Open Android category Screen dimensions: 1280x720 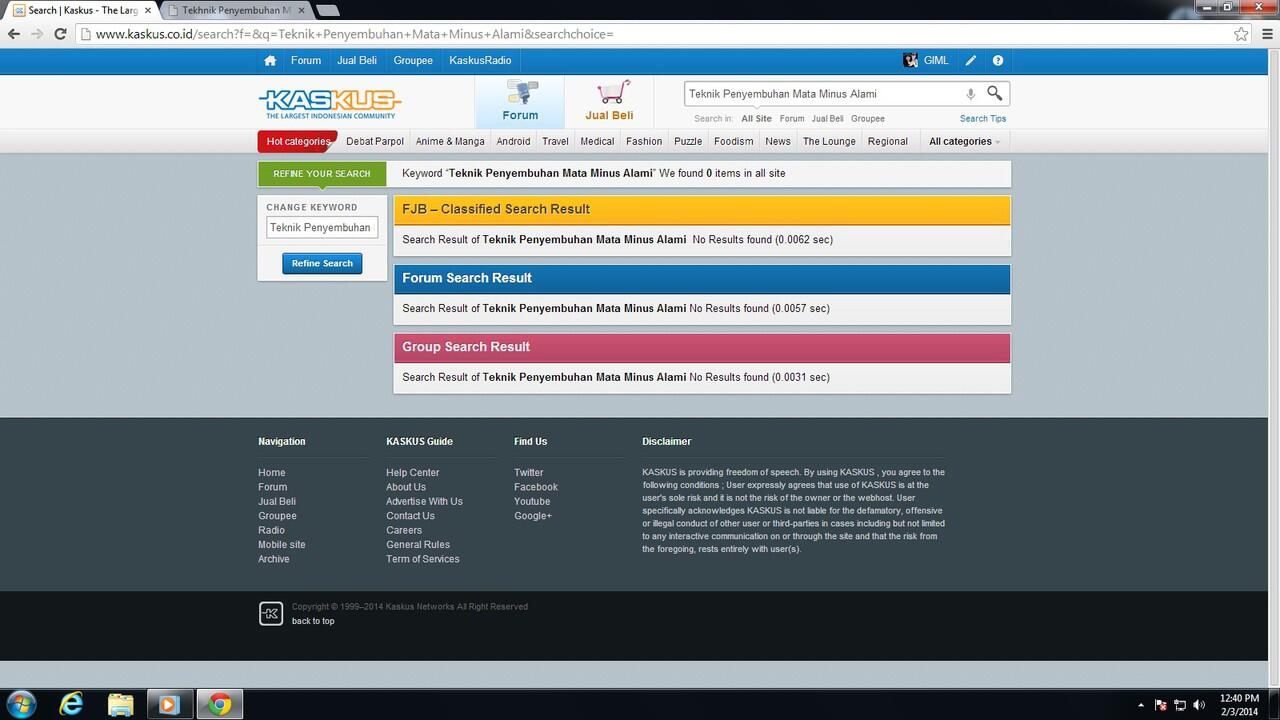(x=514, y=141)
